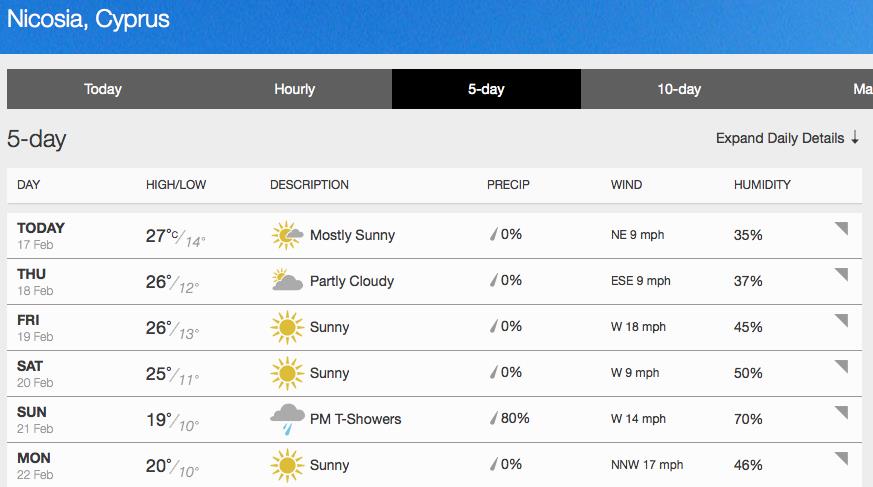Select the active 5-day tab

click(486, 89)
